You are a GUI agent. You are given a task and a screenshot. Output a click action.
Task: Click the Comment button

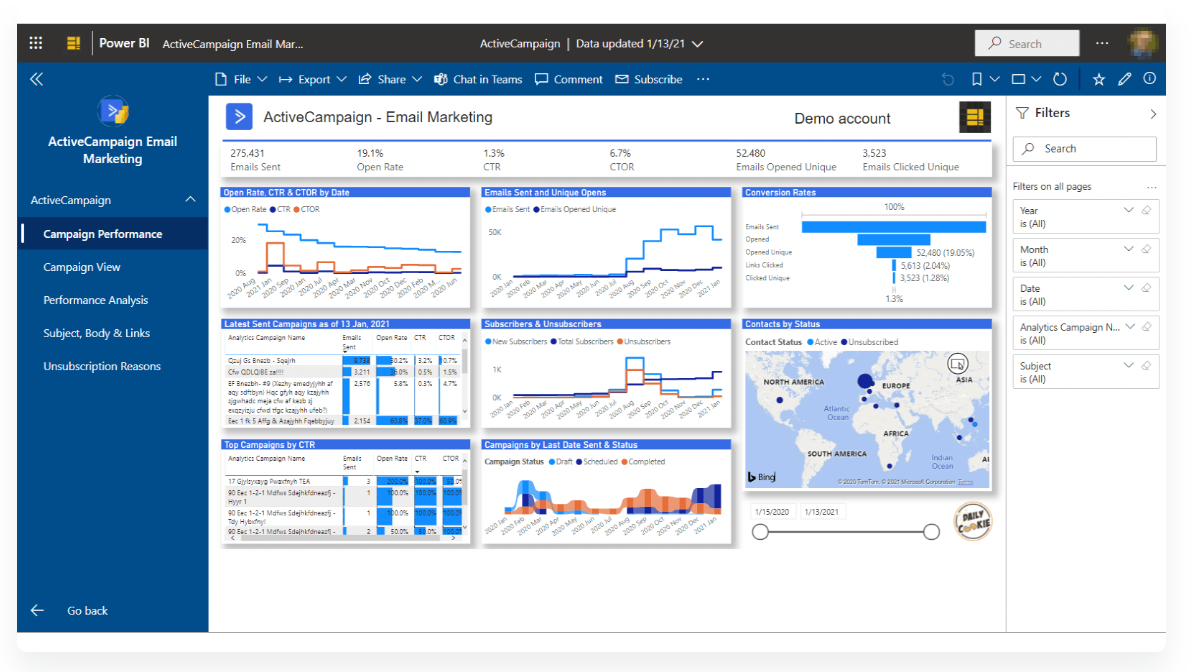point(569,79)
